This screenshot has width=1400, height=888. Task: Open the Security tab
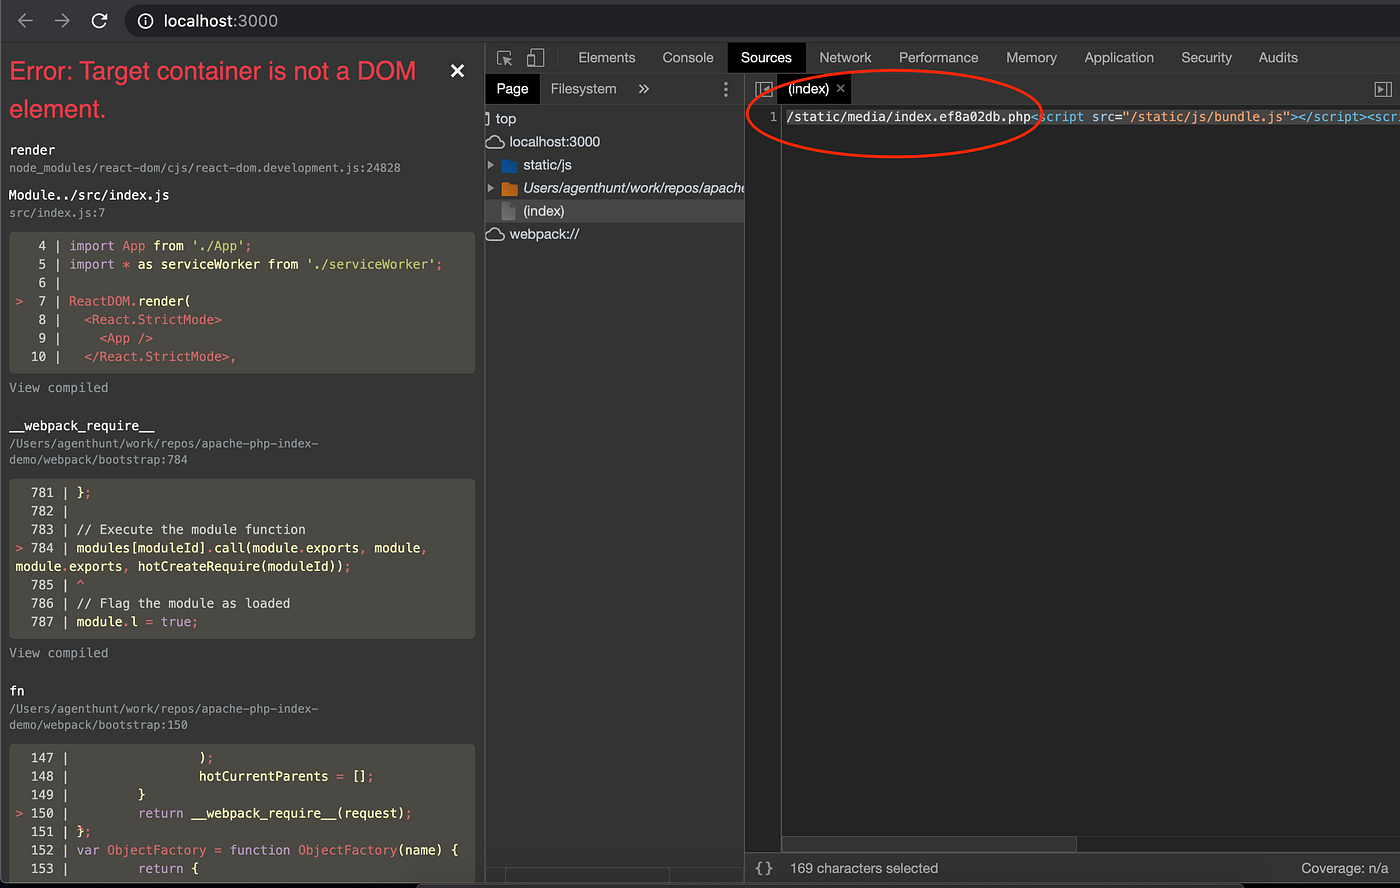click(x=1206, y=58)
